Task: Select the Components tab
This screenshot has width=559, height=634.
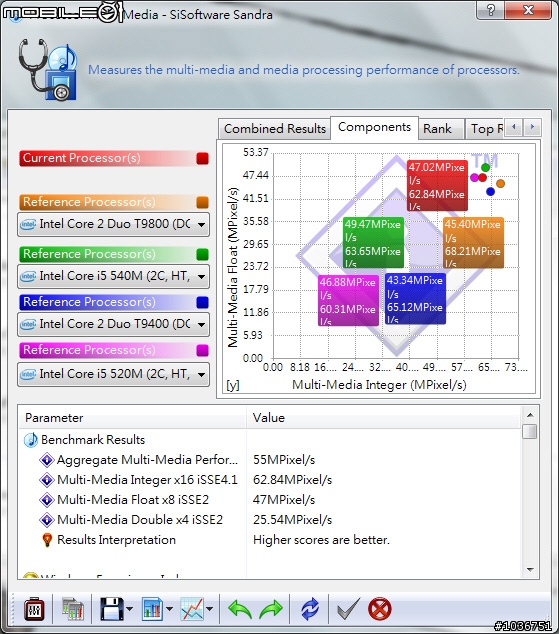Action: (374, 127)
